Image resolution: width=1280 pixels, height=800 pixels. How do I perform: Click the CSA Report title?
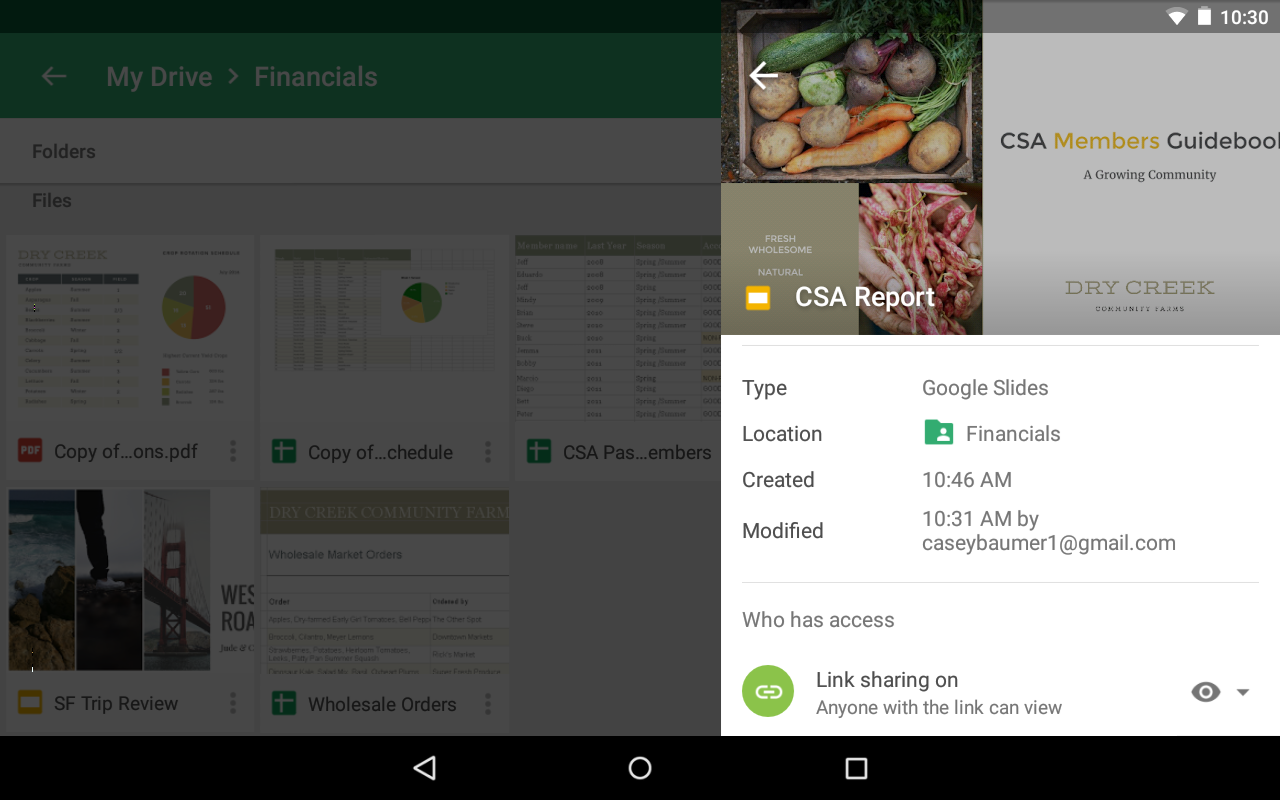click(865, 297)
